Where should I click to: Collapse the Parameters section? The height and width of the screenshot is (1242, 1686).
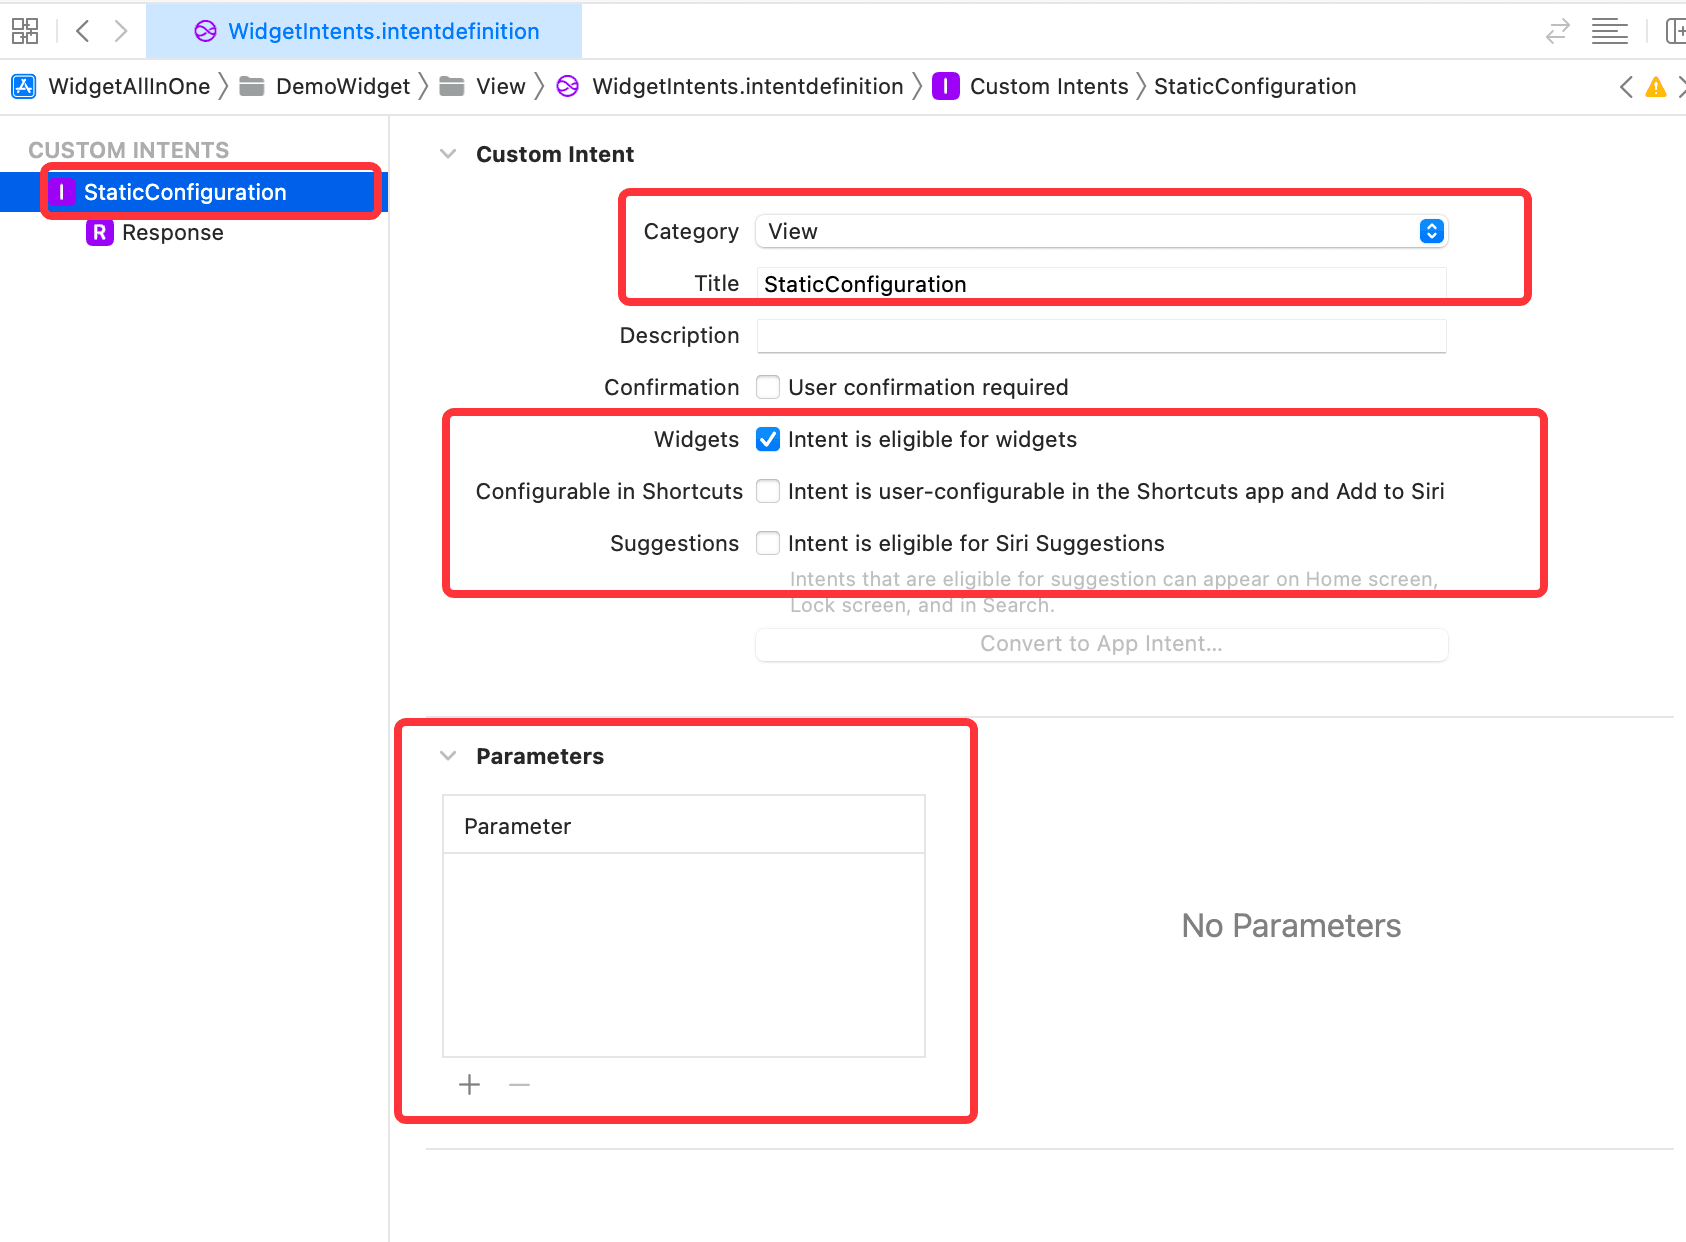click(448, 756)
